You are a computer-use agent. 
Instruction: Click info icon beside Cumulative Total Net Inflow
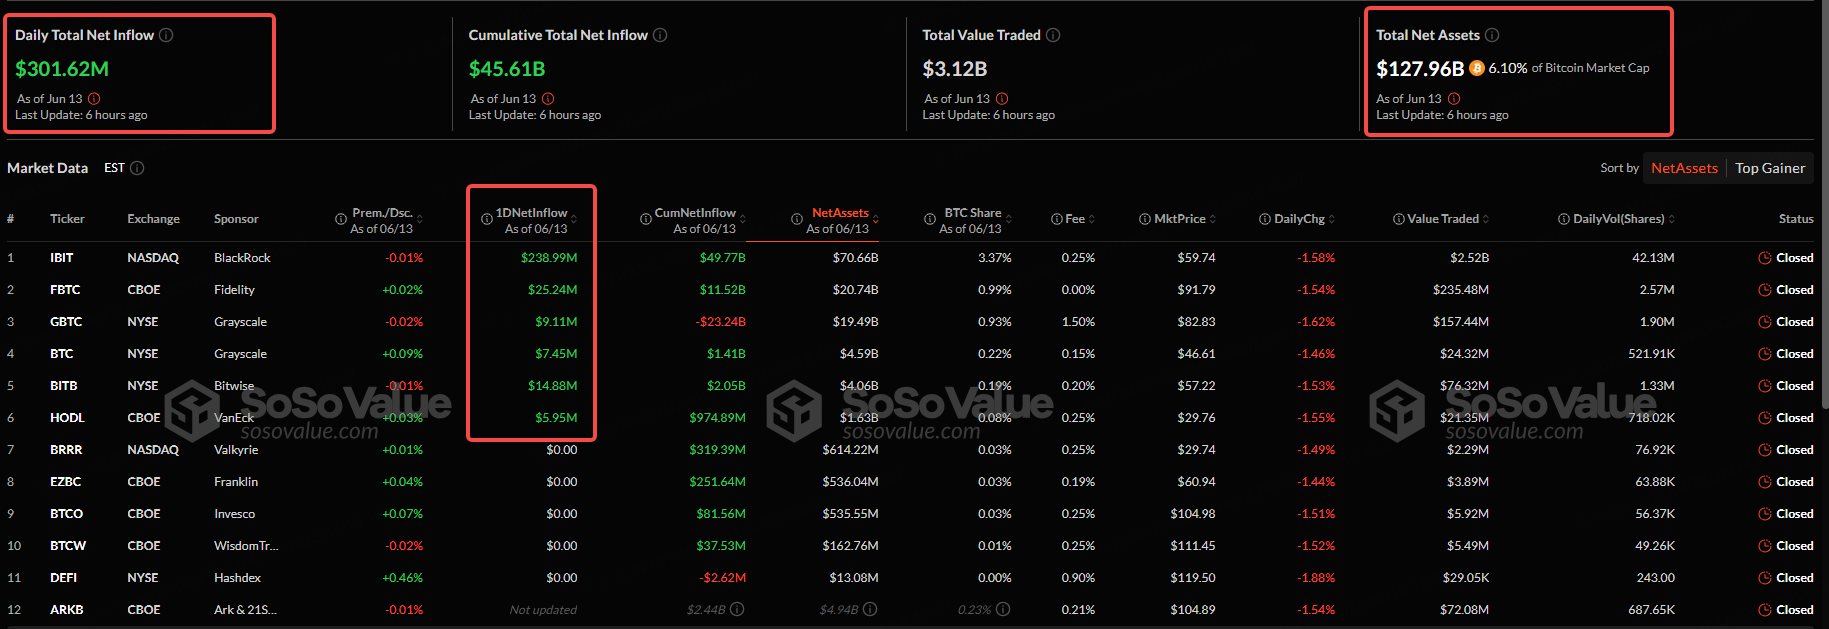(x=660, y=35)
